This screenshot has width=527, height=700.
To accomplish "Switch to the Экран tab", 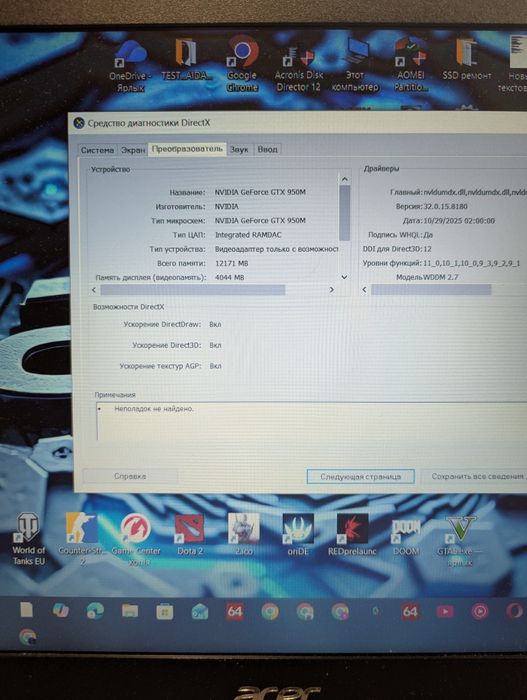I will tap(134, 150).
